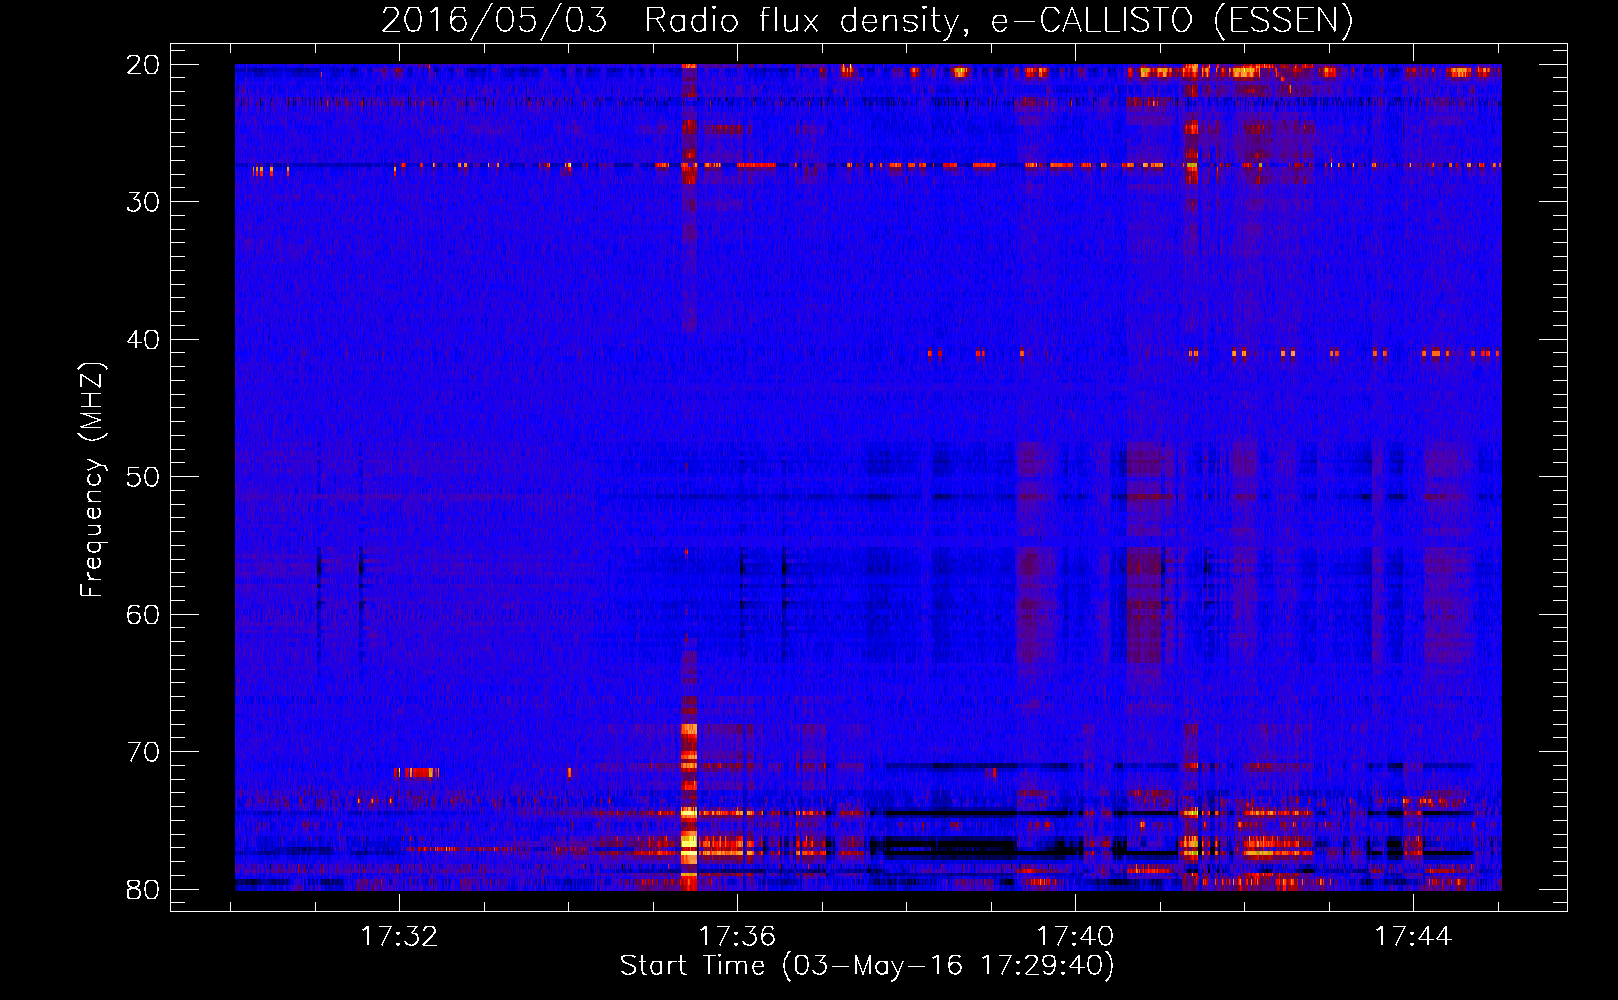The width and height of the screenshot is (1618, 1000).
Task: Click the 40 frequency tick label
Action: pyautogui.click(x=144, y=340)
